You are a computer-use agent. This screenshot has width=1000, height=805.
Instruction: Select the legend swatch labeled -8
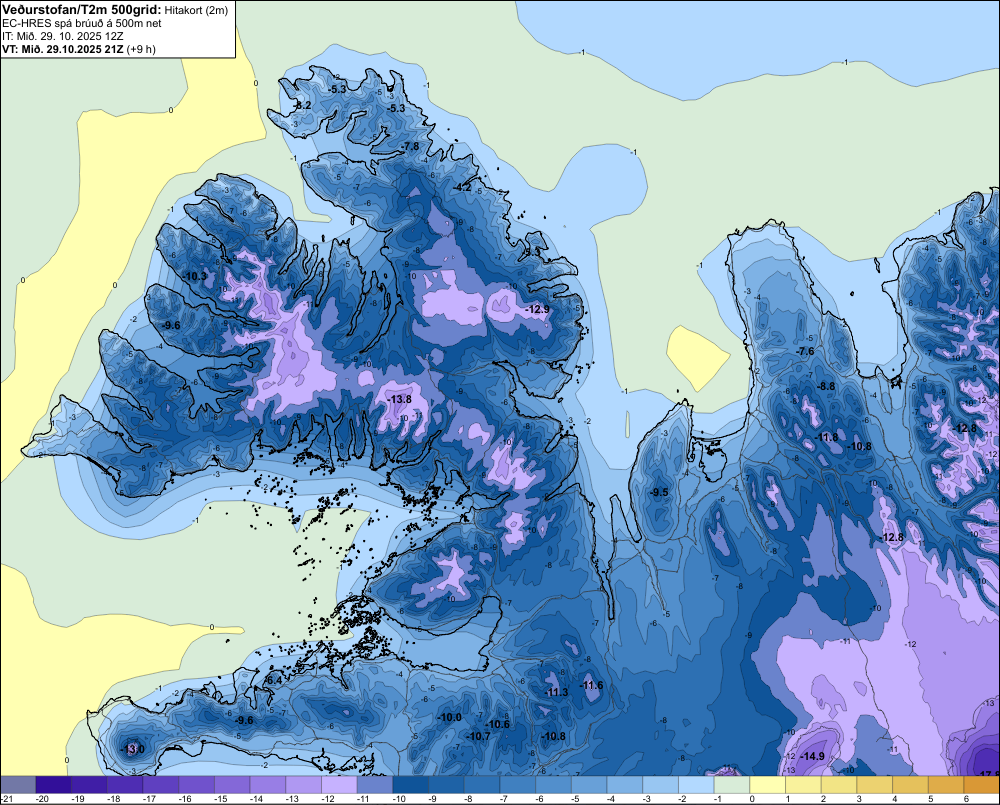[482, 784]
